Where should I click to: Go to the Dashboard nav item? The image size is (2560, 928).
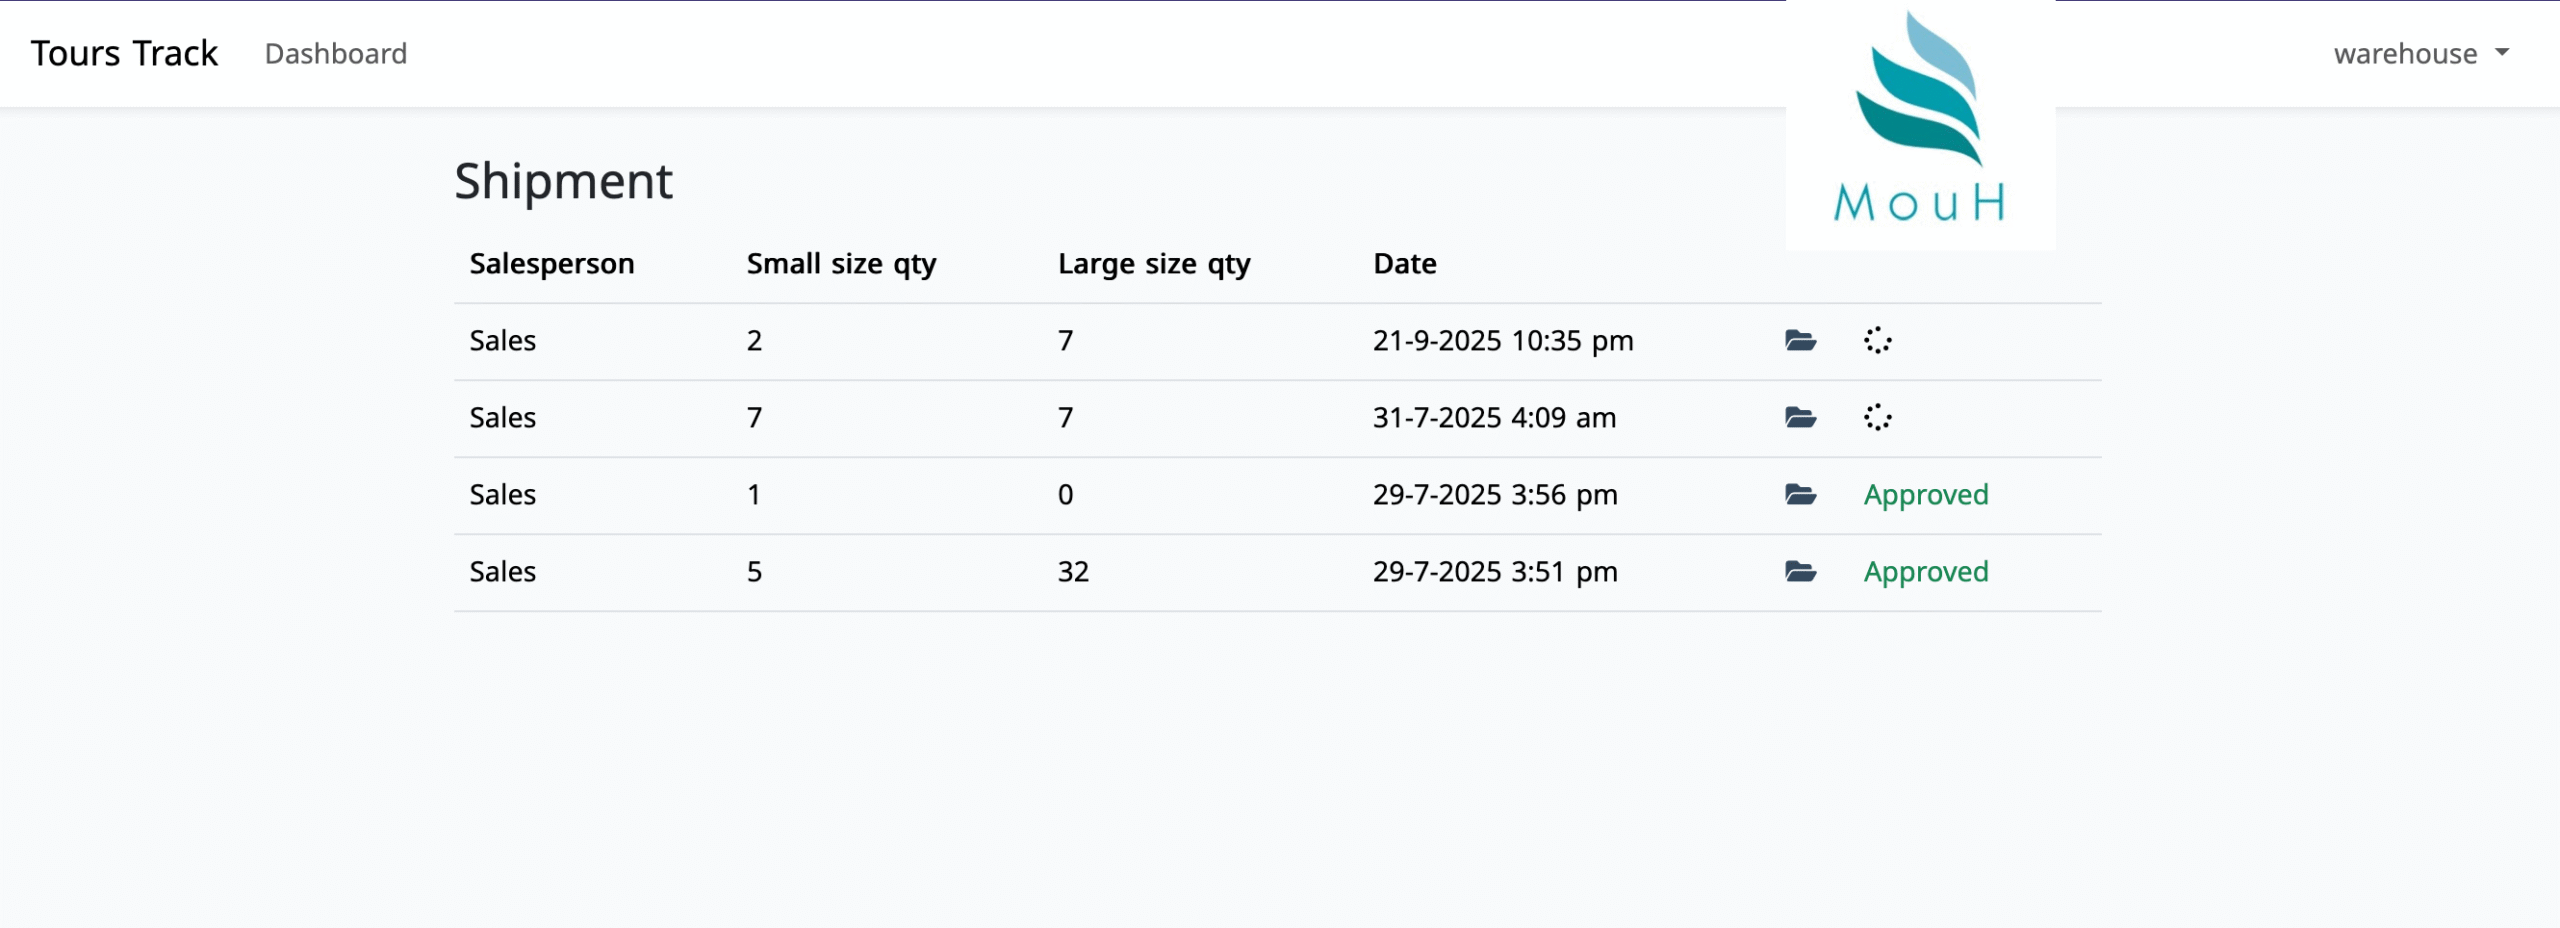[x=336, y=54]
